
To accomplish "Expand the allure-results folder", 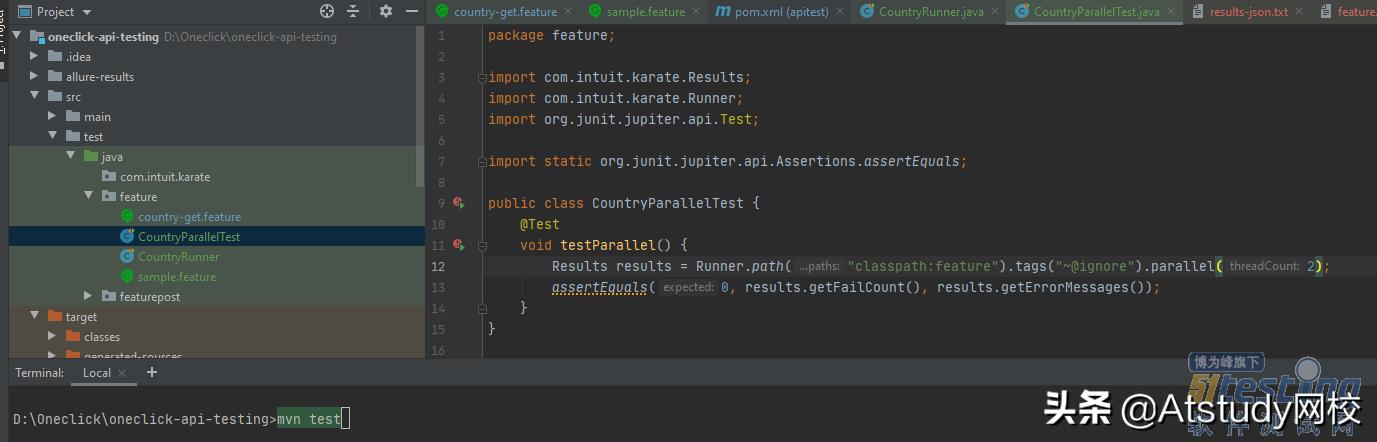I will (34, 77).
